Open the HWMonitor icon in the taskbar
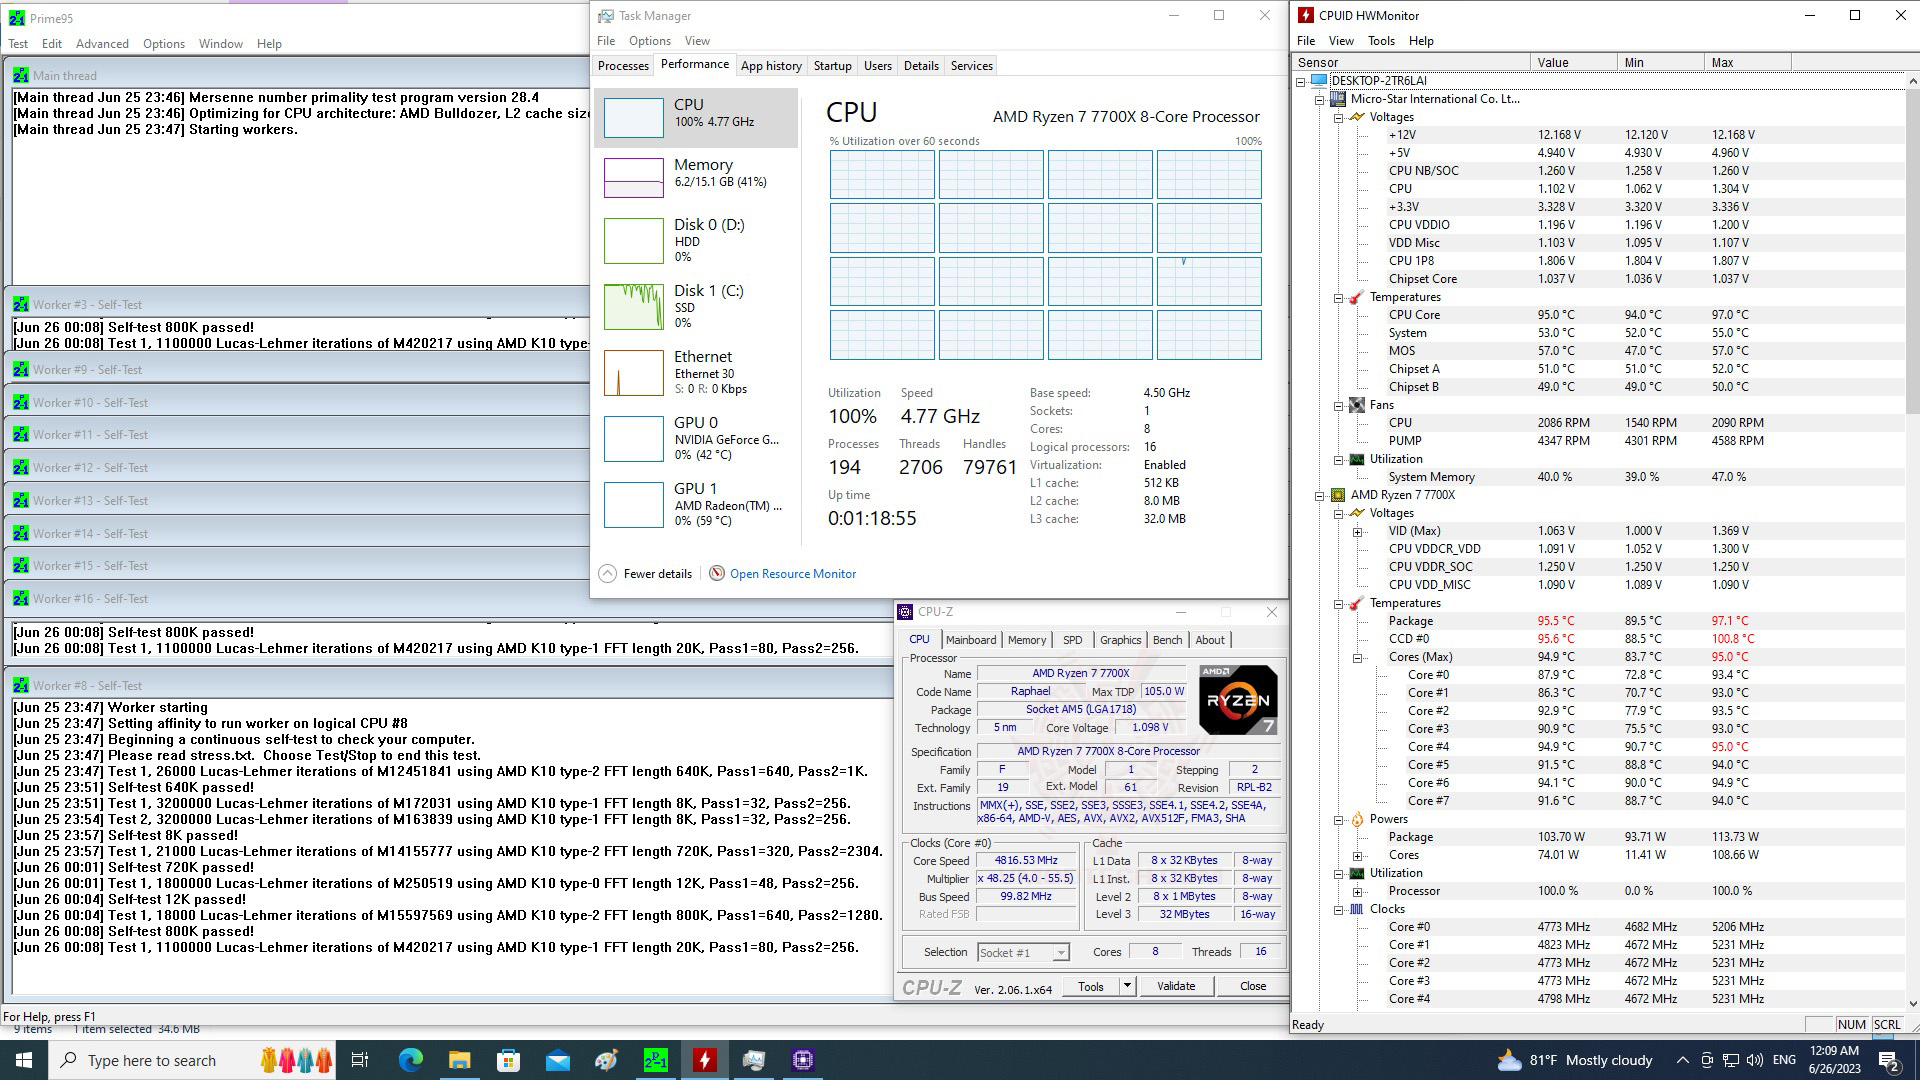Viewport: 1920px width, 1080px height. (705, 1060)
